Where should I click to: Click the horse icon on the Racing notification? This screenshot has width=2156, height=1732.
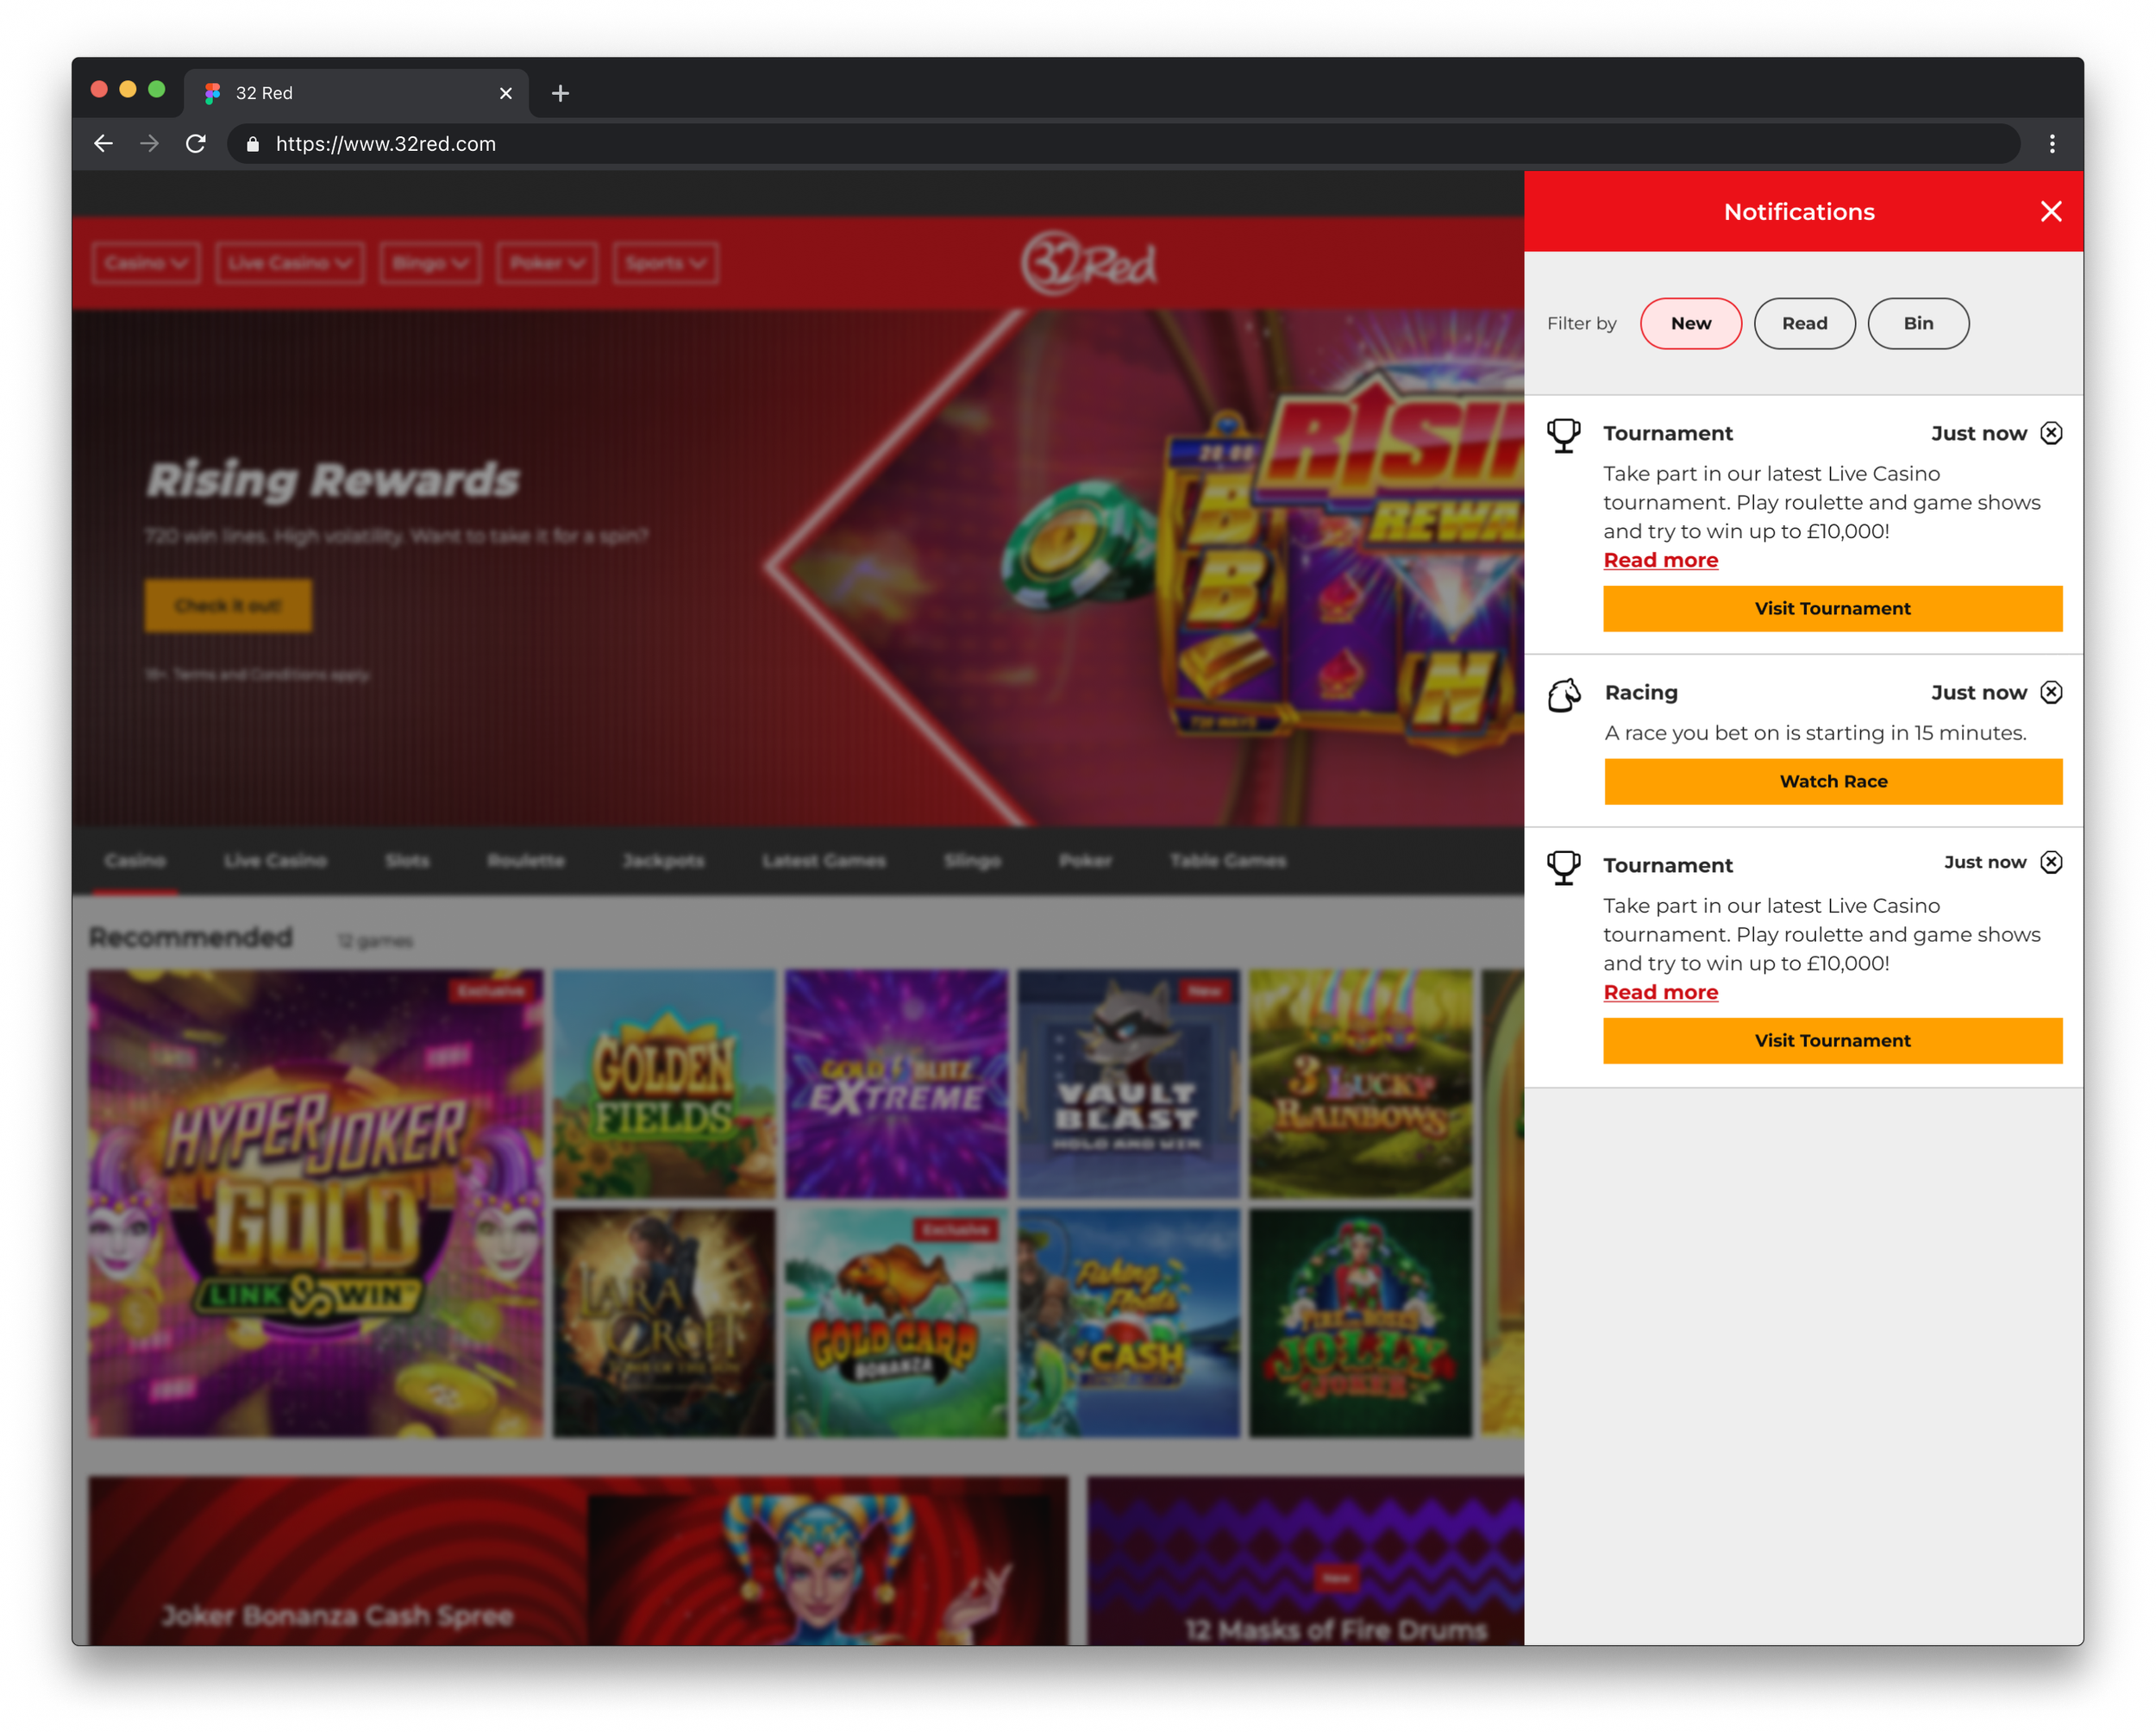[x=1564, y=695]
